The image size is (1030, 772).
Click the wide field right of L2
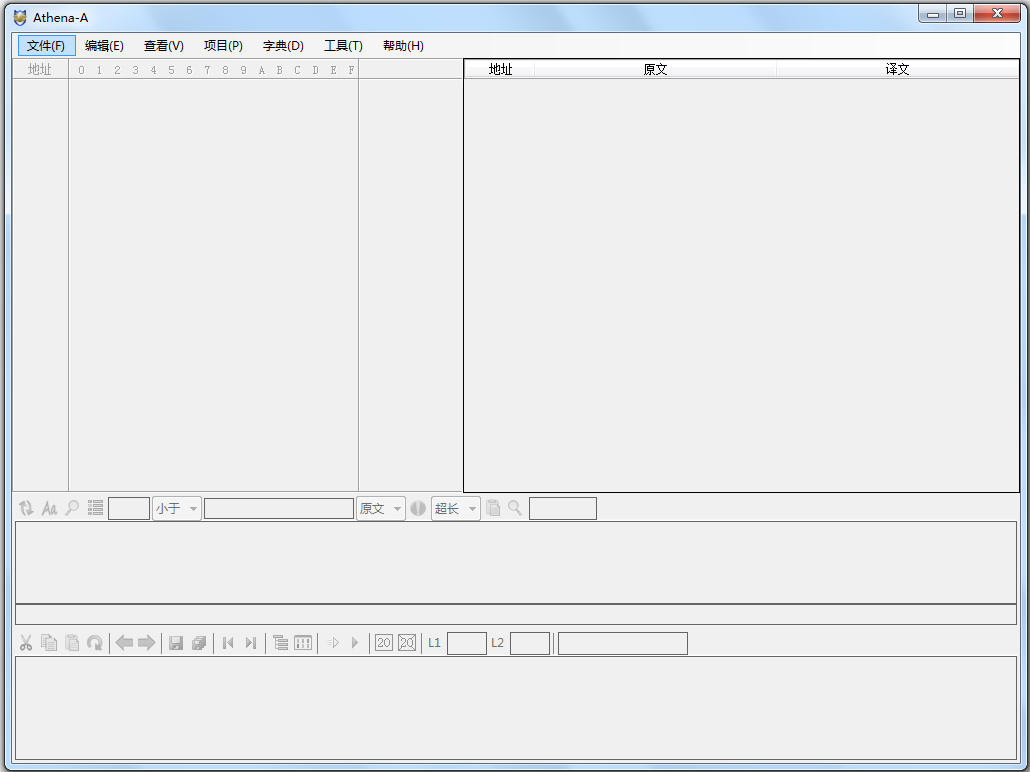point(623,643)
